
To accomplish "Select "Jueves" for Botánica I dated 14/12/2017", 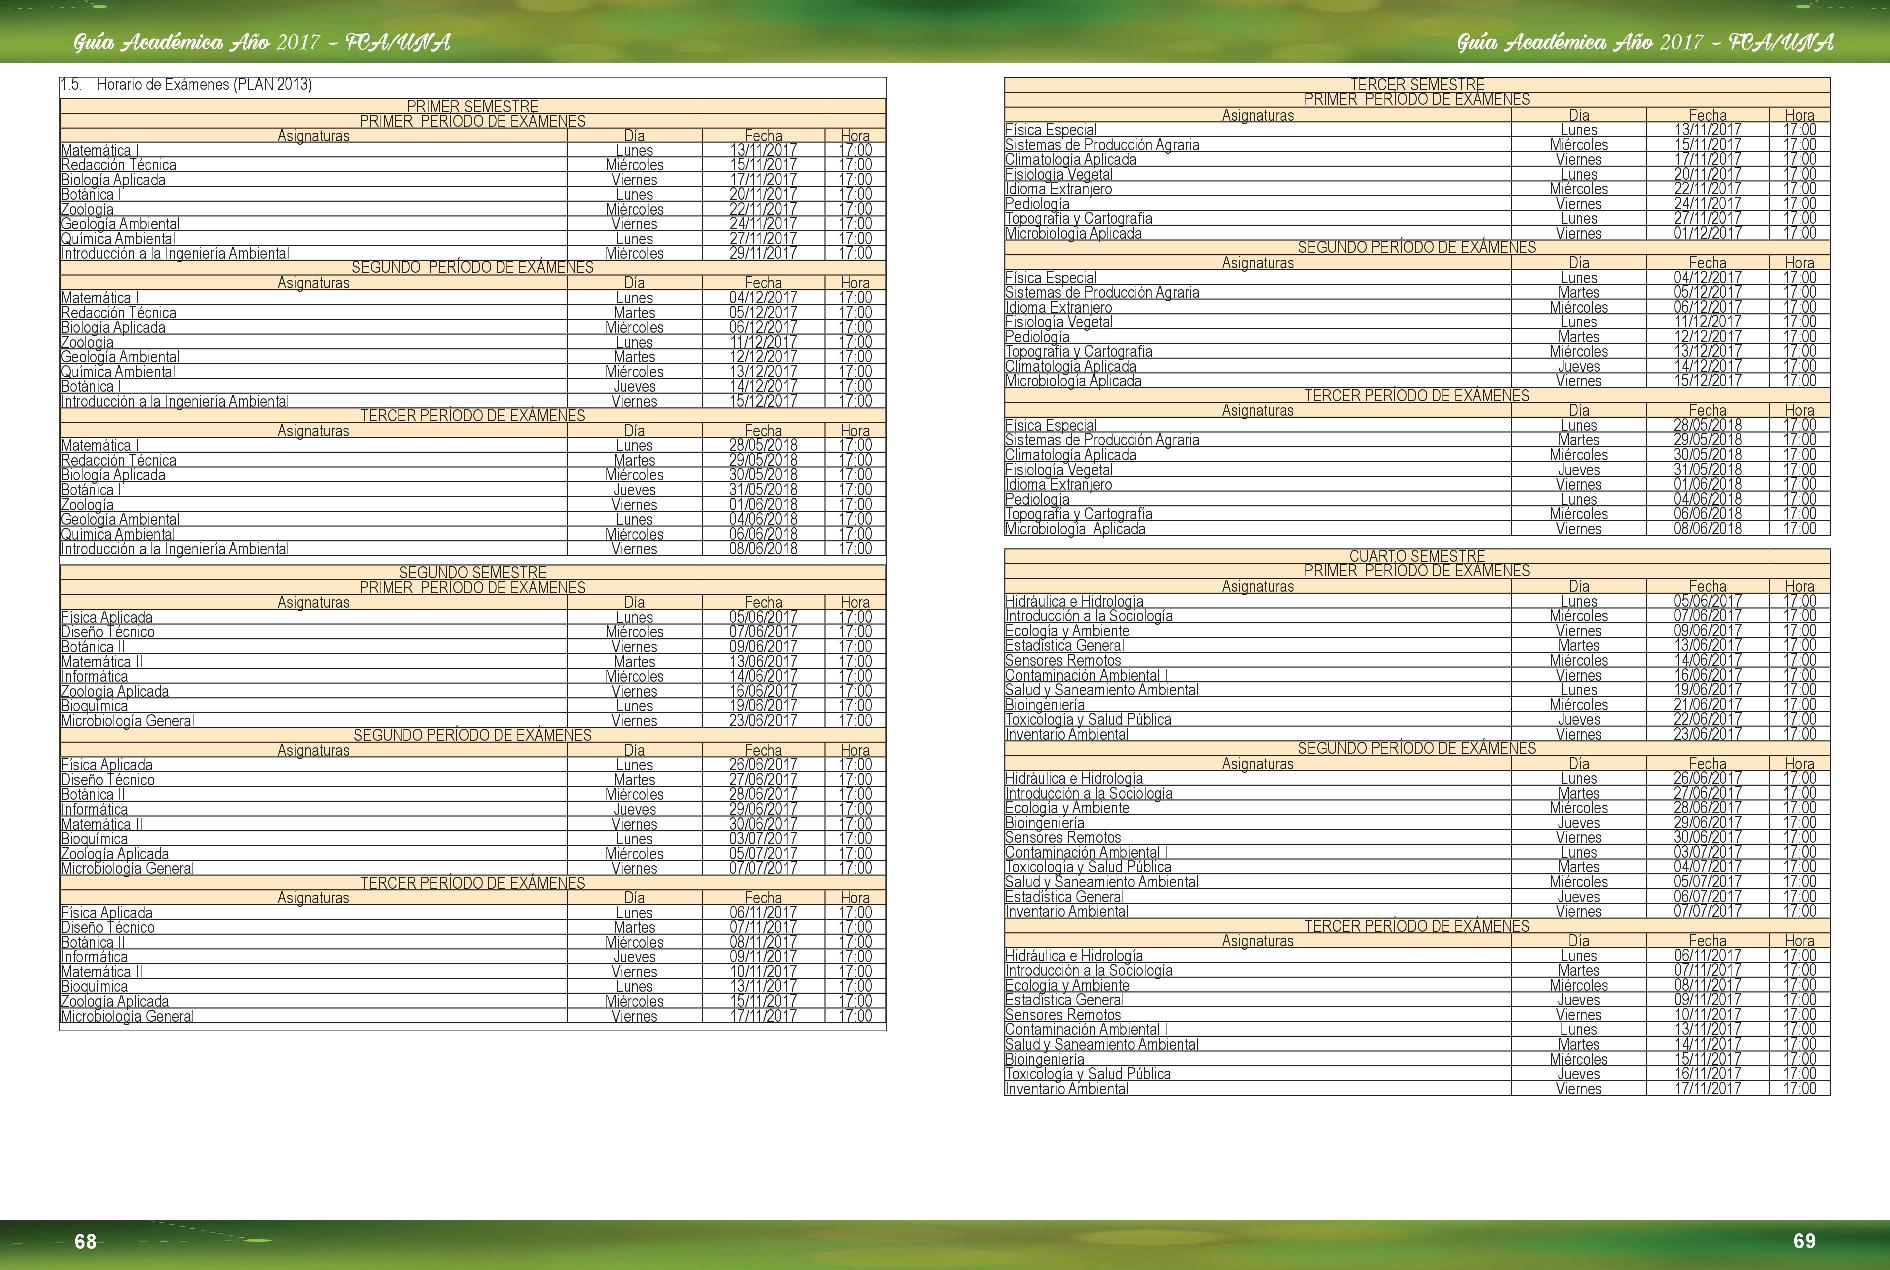I will (634, 387).
